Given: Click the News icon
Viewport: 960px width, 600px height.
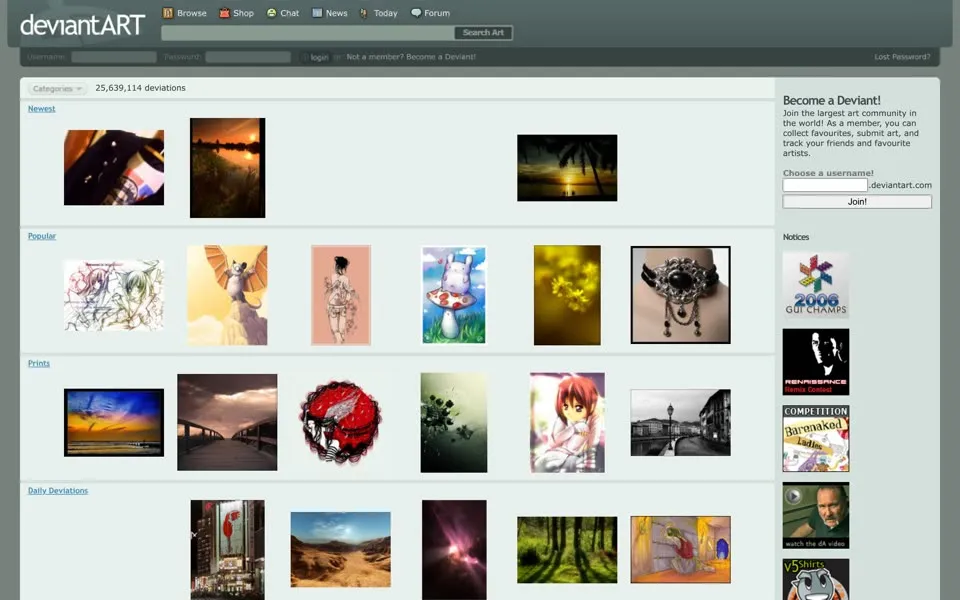Looking at the screenshot, I should coord(317,13).
